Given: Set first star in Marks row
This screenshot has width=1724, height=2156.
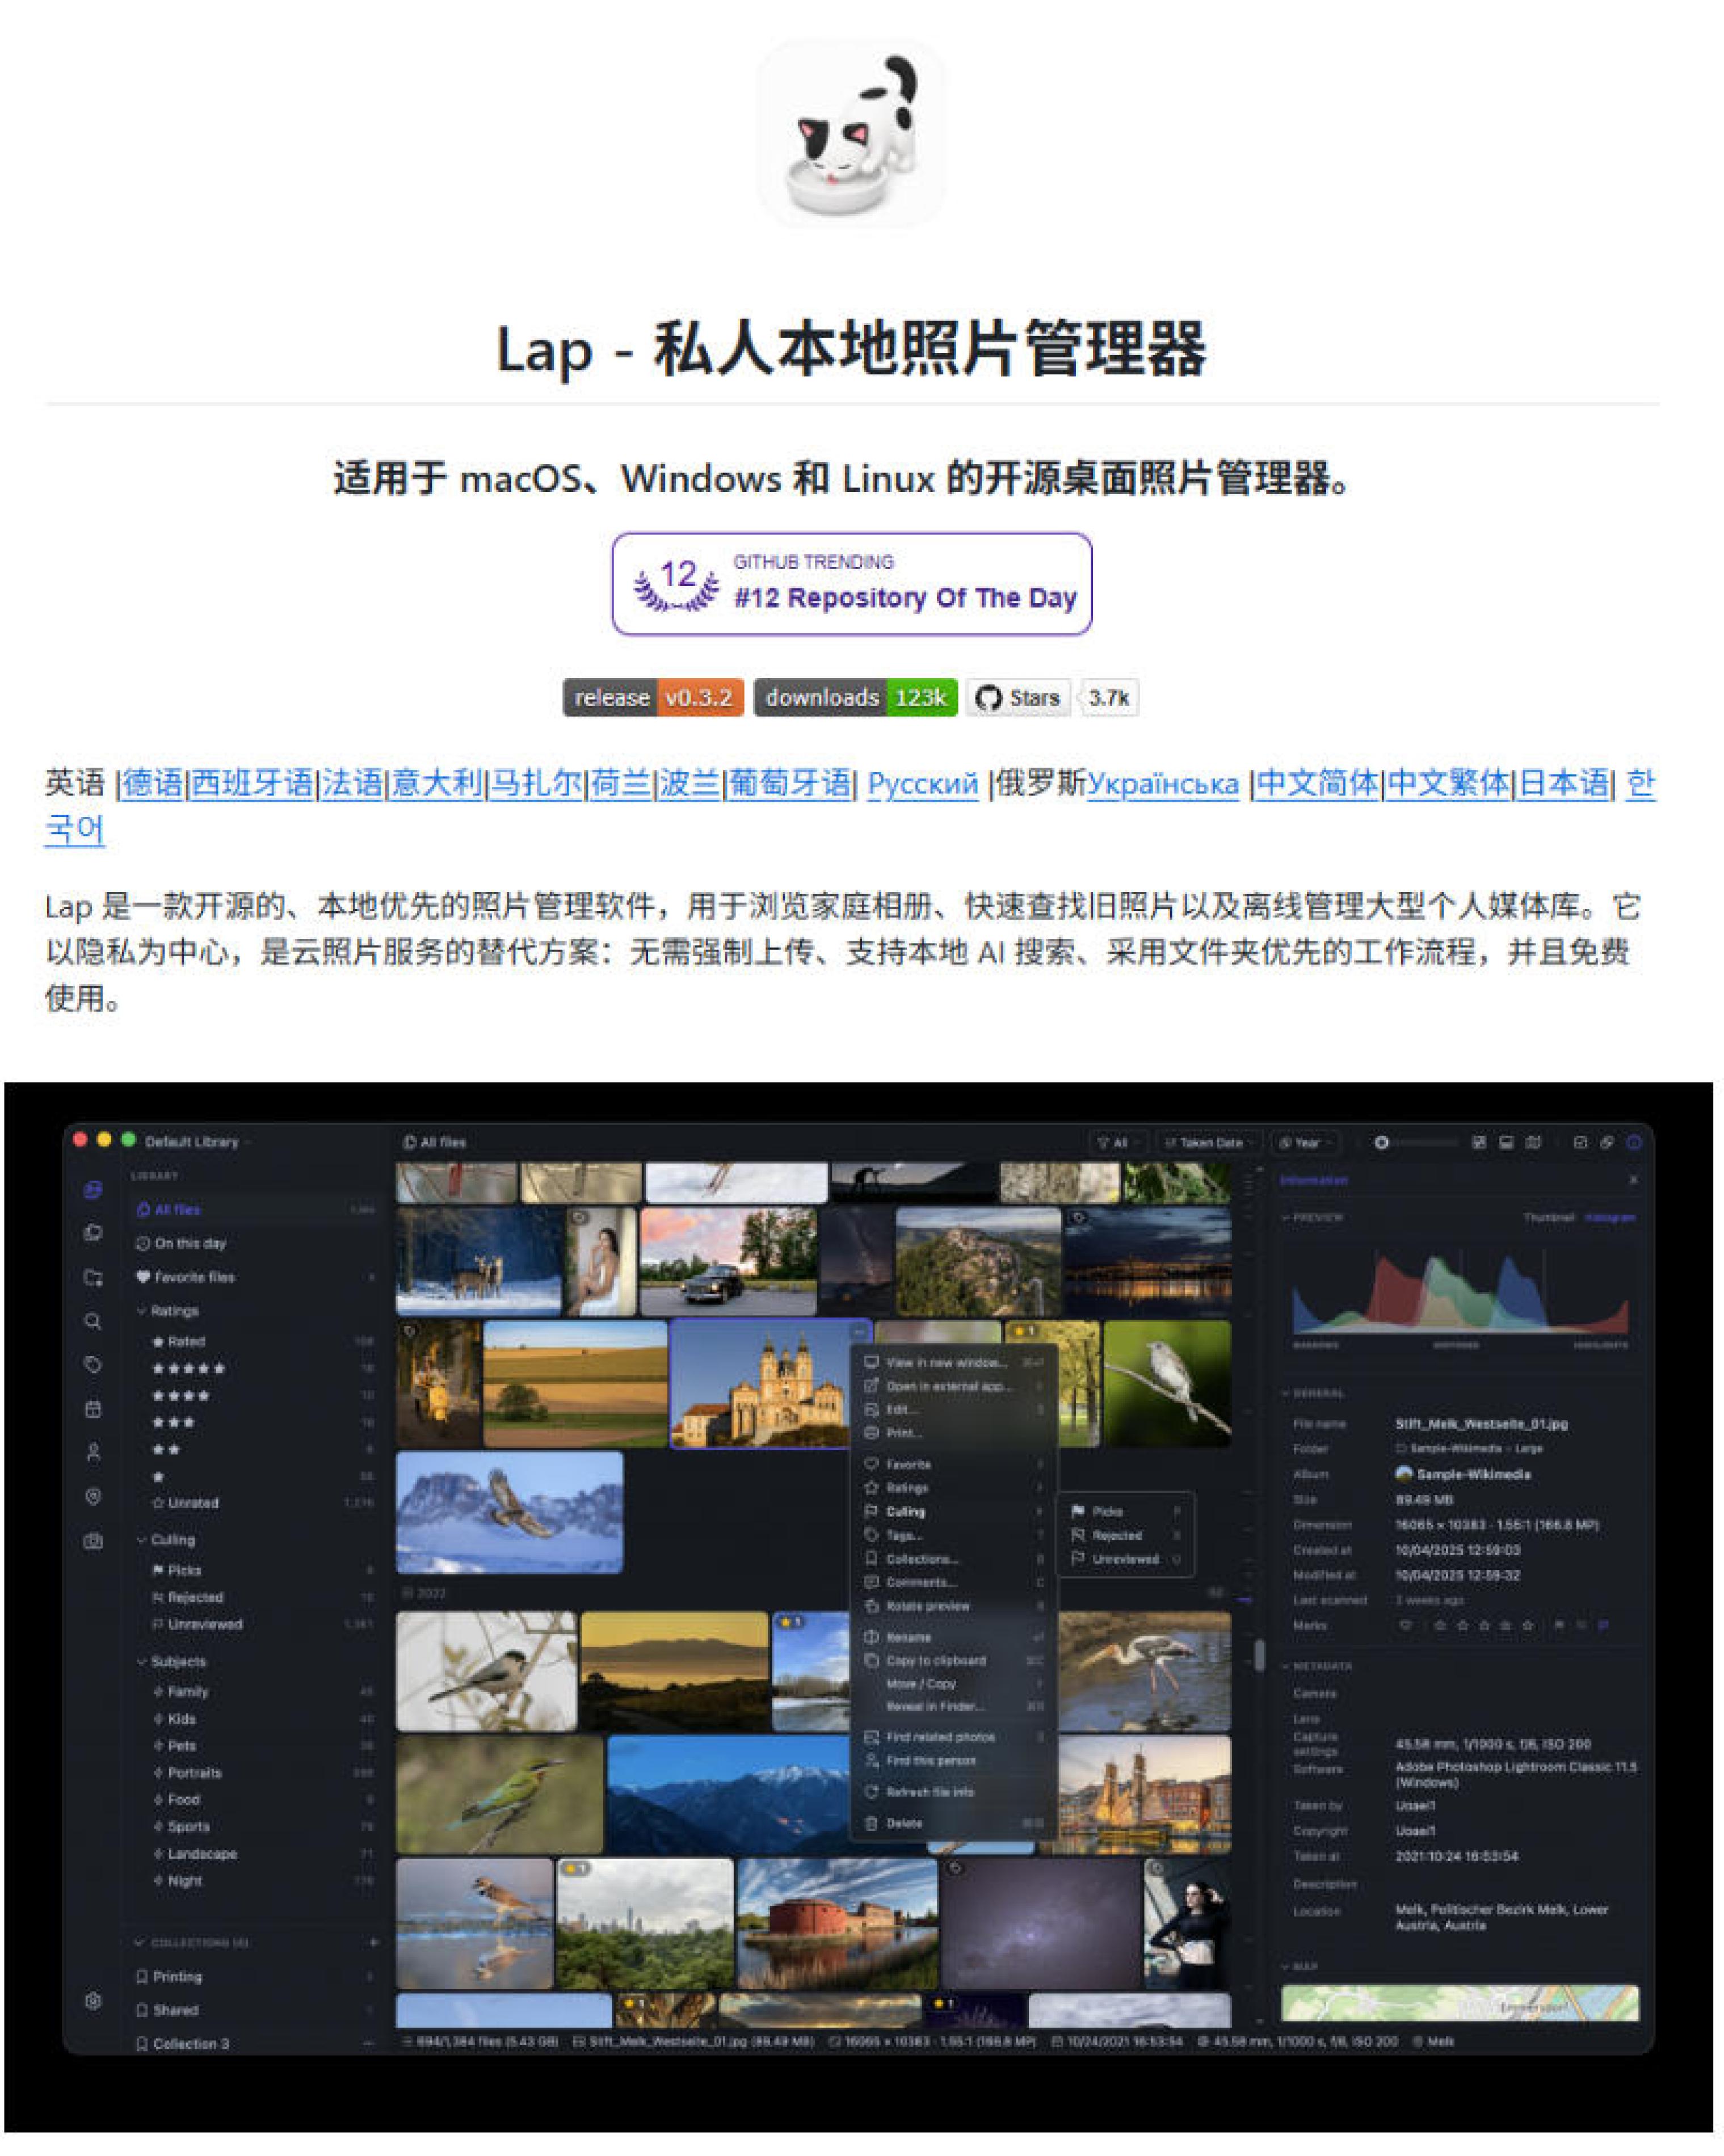Looking at the screenshot, I should tap(1439, 1625).
